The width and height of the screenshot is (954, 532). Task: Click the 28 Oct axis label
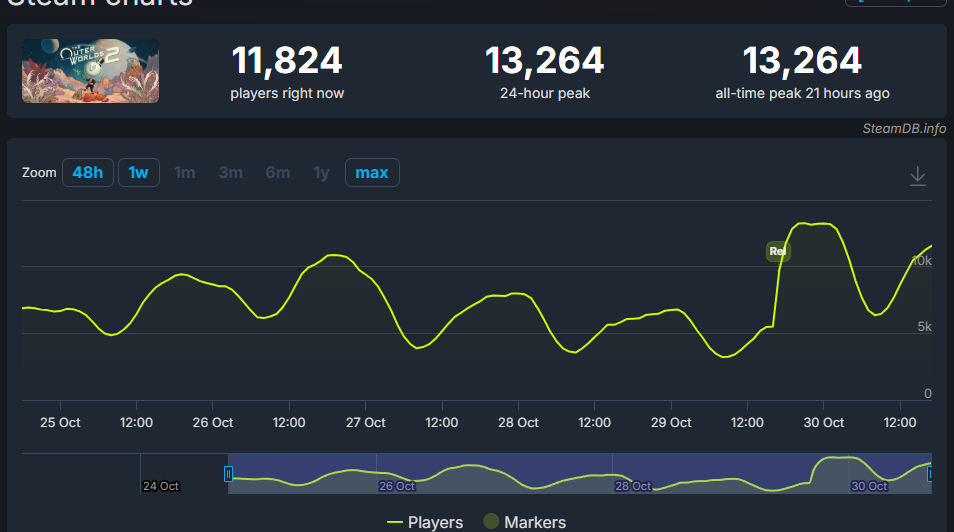[x=518, y=422]
